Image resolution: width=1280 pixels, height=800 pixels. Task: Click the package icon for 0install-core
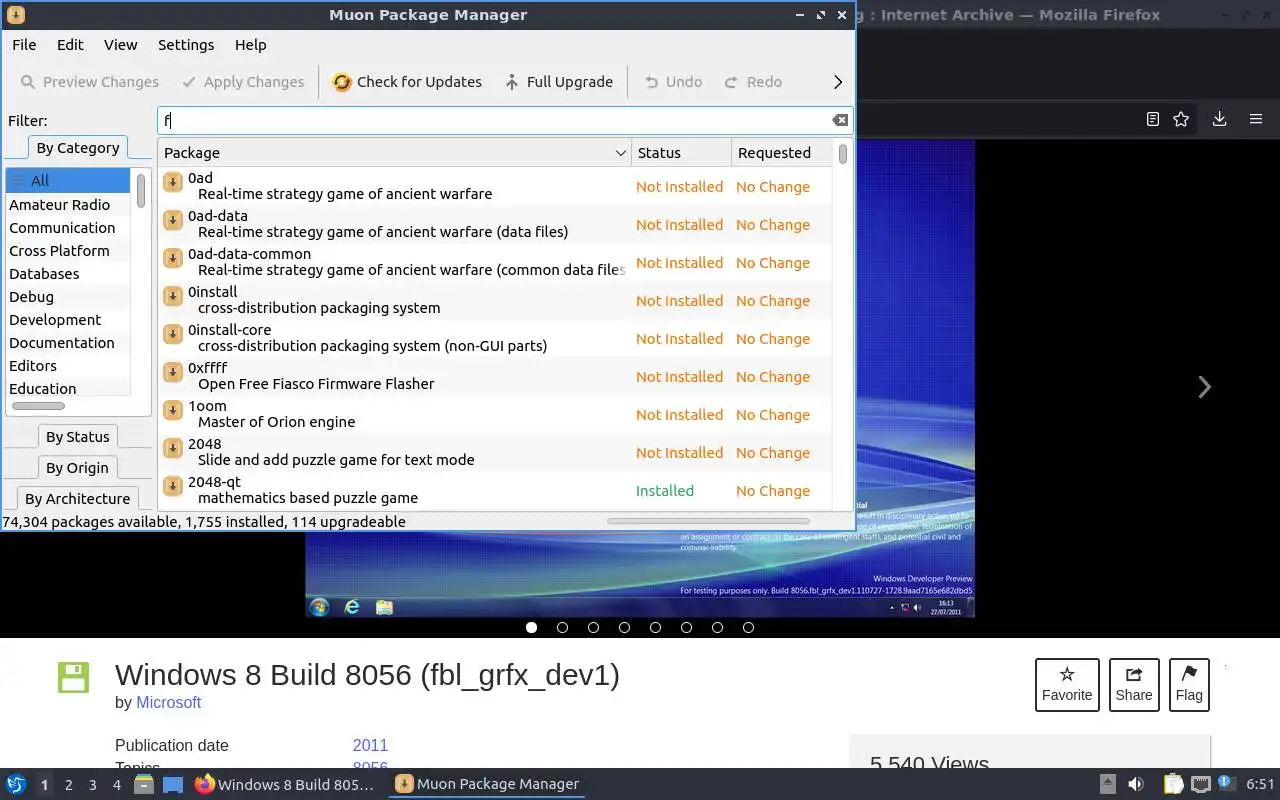click(x=172, y=333)
